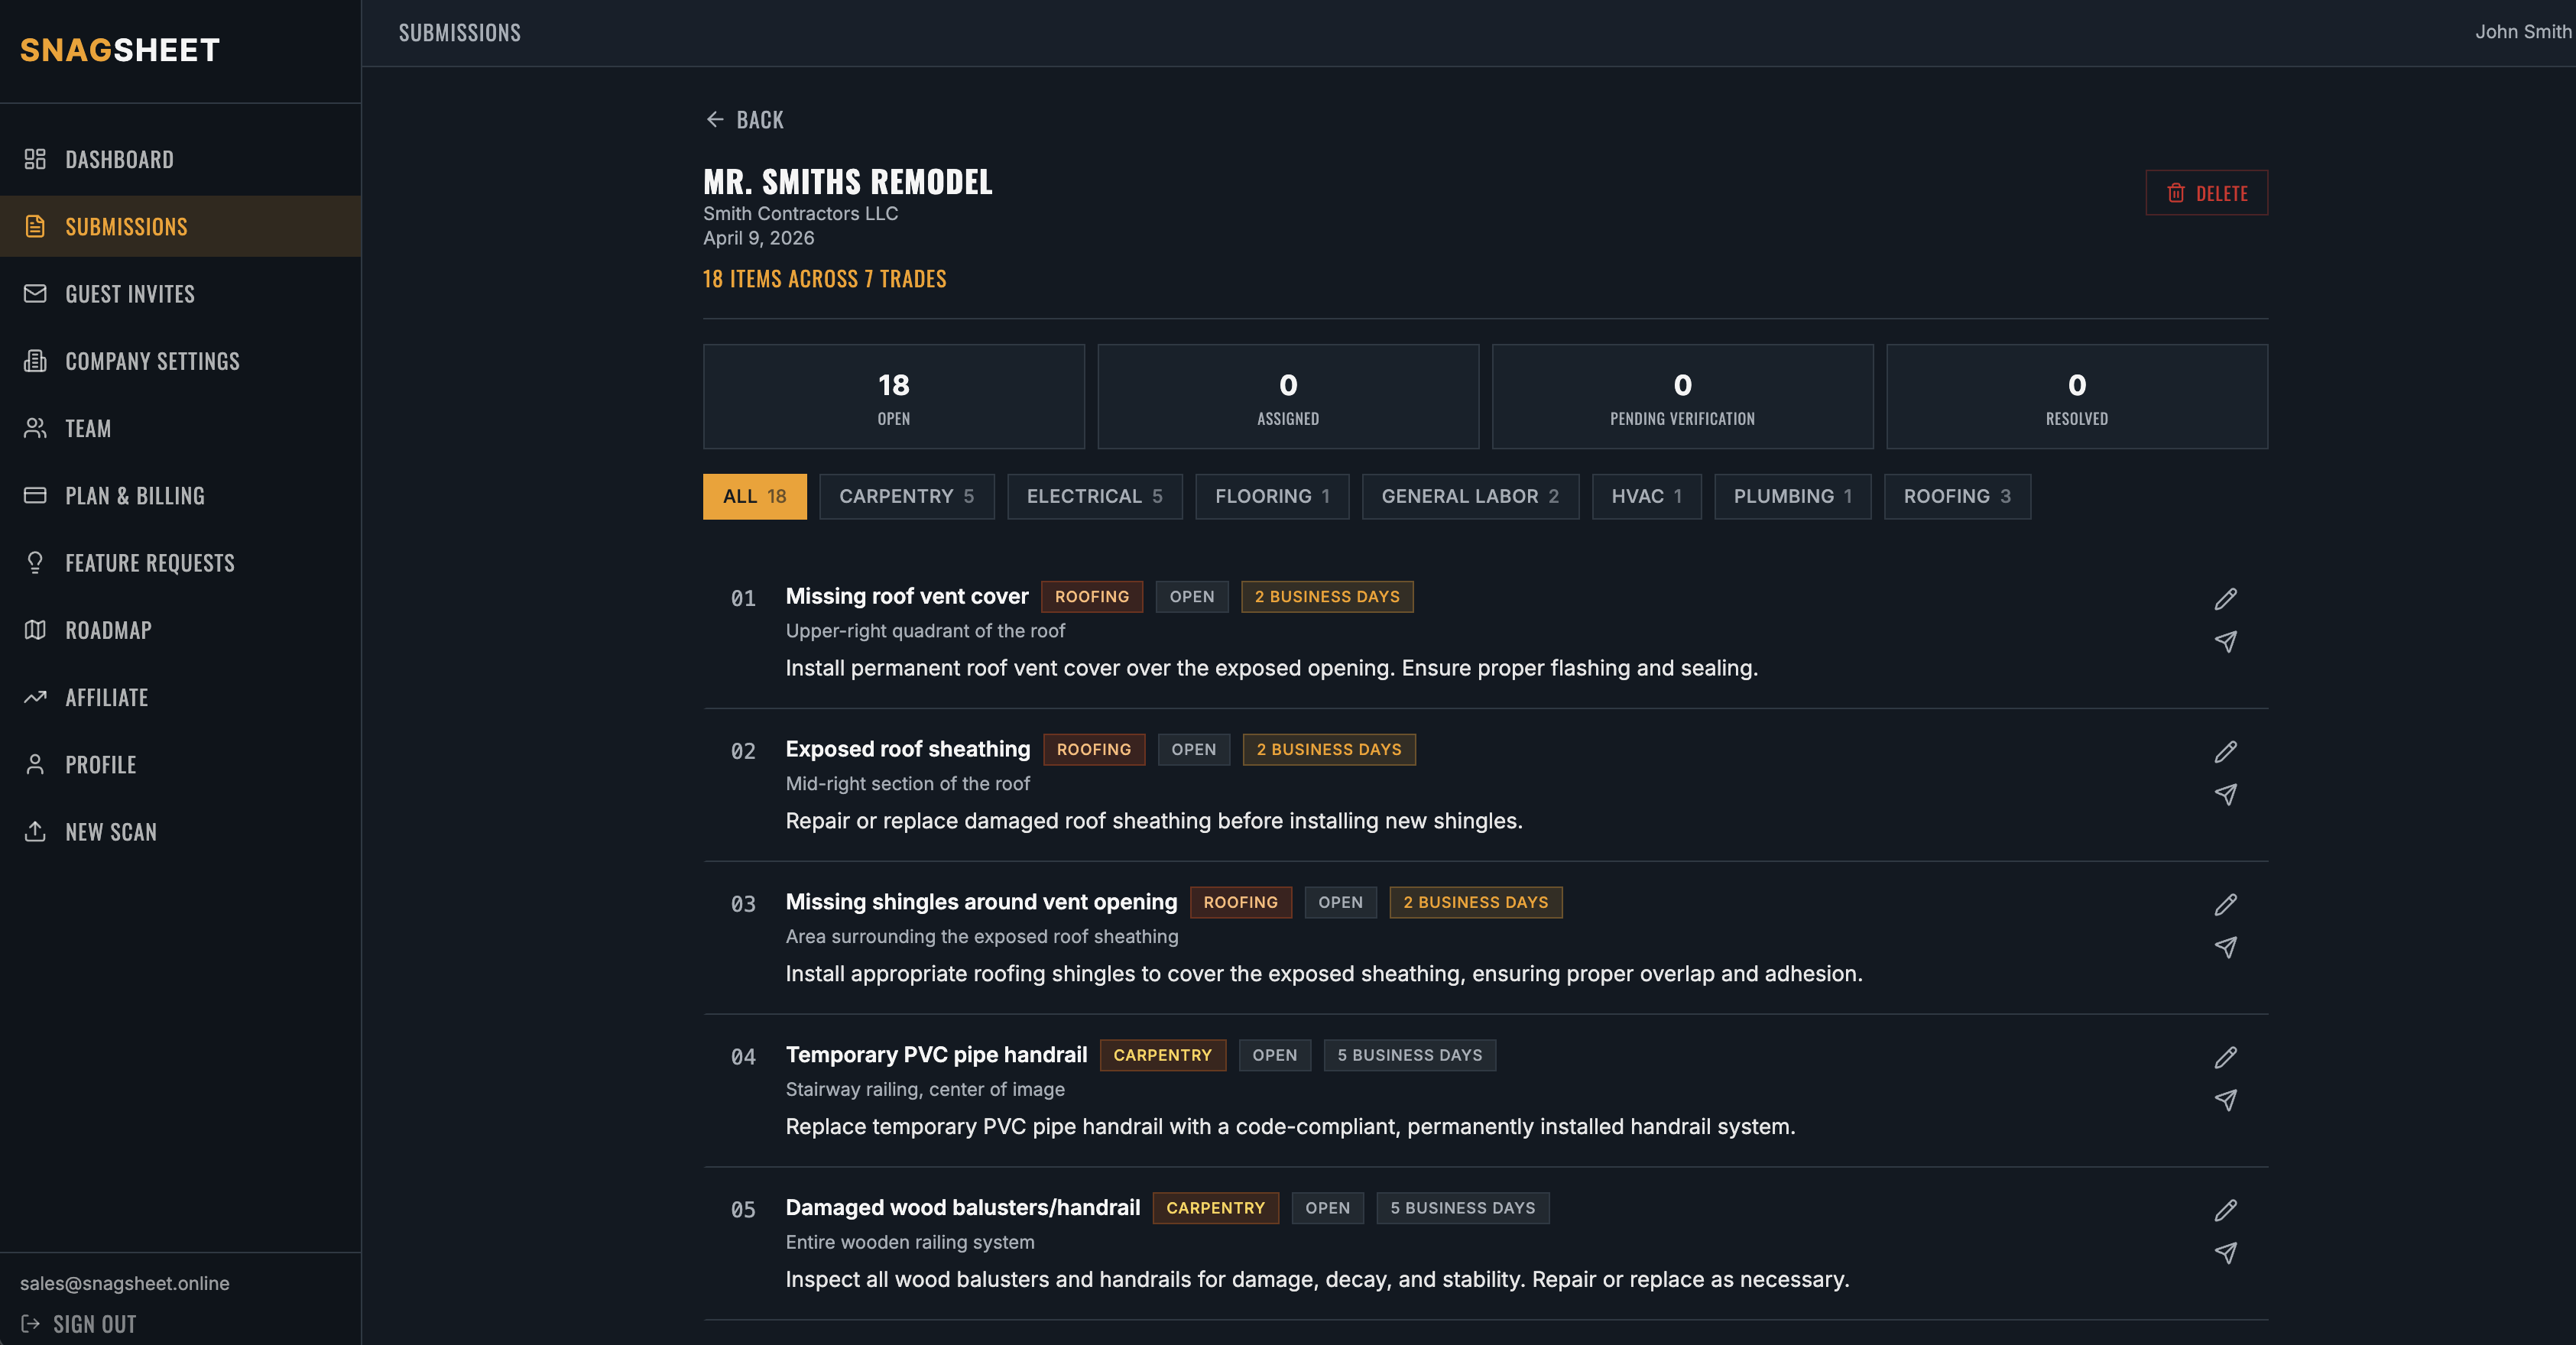The image size is (2576, 1345).
Task: Click OPEN status badge on Temporary PVC handrail
Action: [x=1275, y=1055]
